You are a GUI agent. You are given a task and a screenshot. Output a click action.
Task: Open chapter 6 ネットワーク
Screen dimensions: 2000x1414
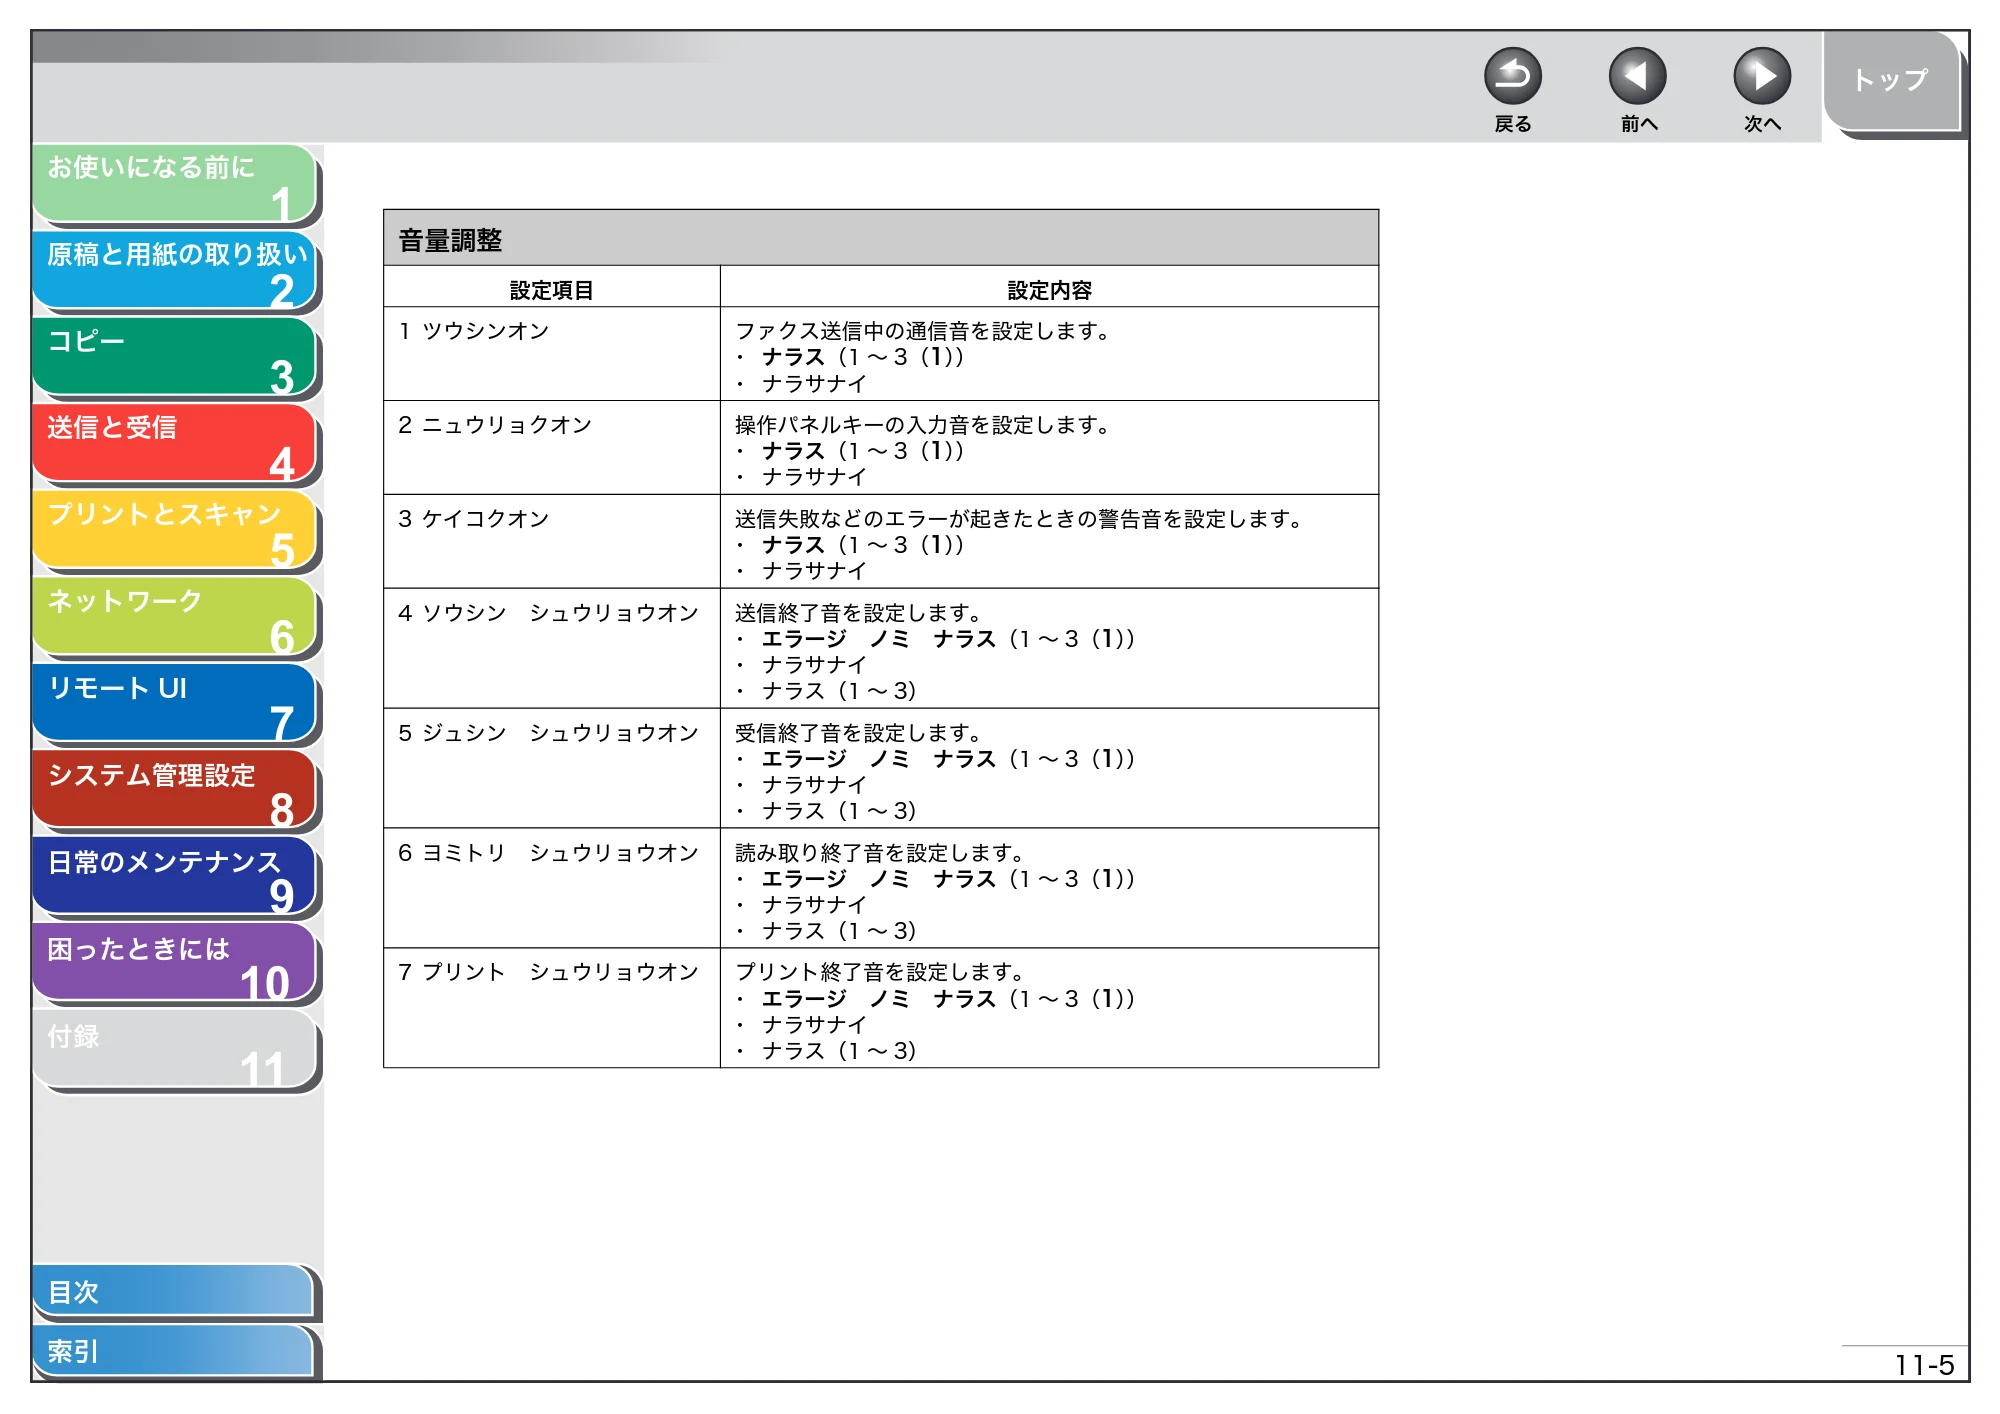click(x=175, y=617)
